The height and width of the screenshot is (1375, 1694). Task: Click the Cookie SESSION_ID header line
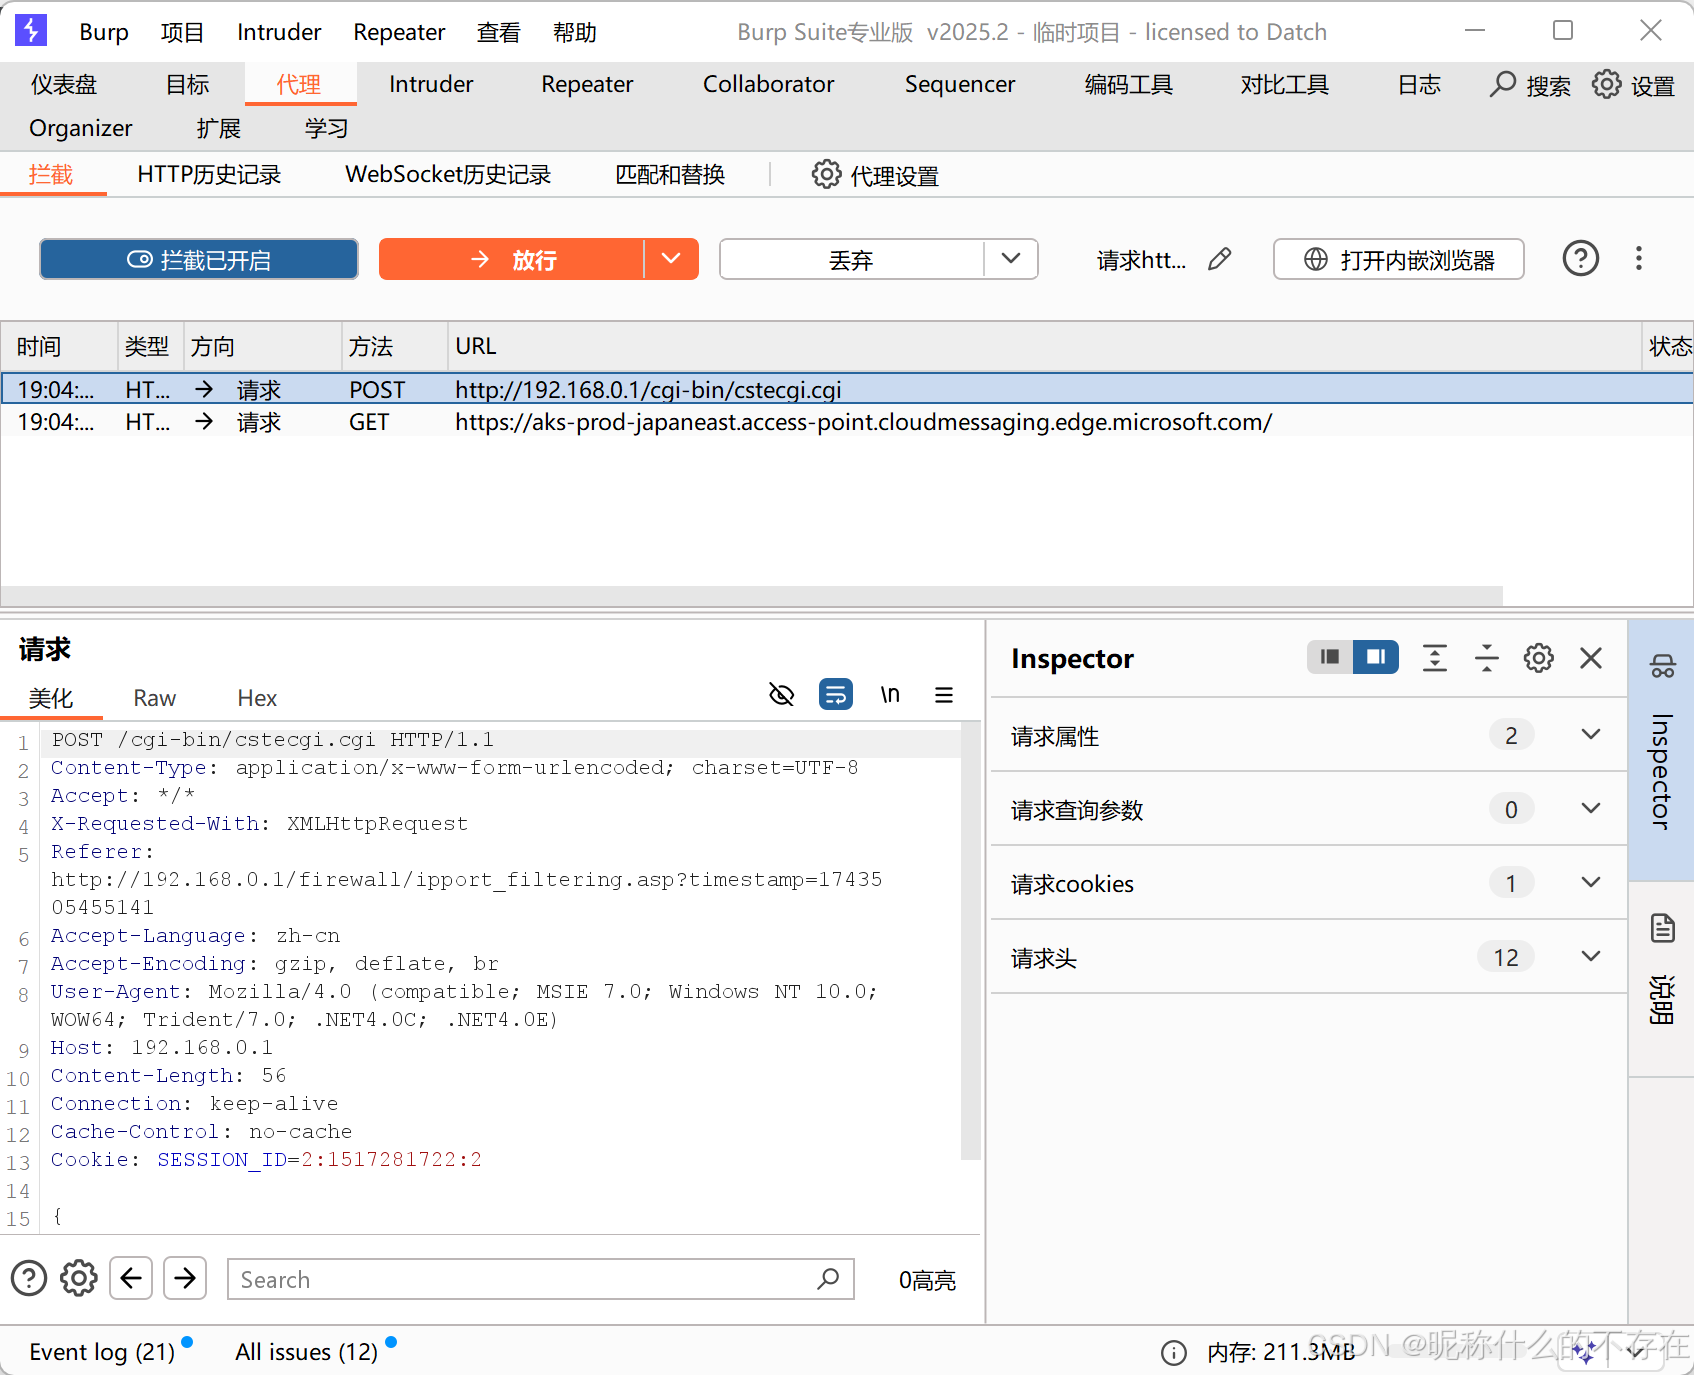266,1160
